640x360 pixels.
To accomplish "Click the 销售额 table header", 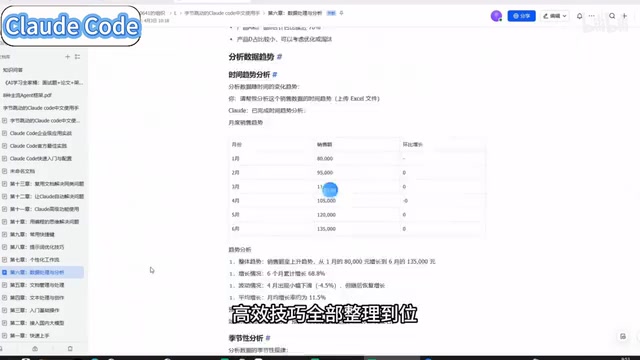I will click(324, 144).
